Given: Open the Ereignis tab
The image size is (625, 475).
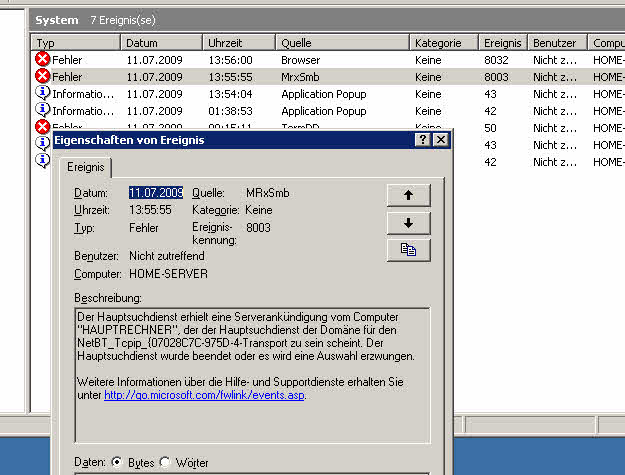Looking at the screenshot, I should tap(88, 167).
